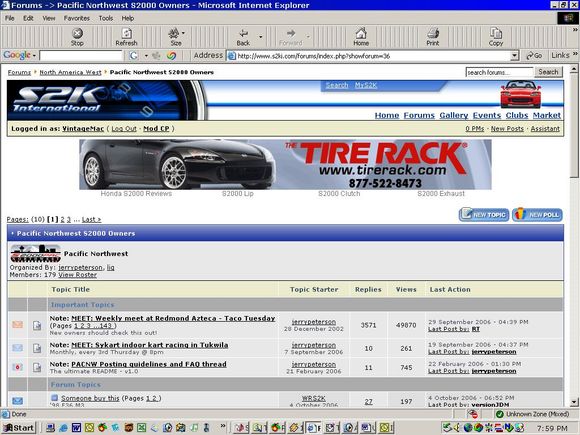Image resolution: width=580 pixels, height=435 pixels.
Task: Click North America West breadcrumb link
Action: [x=70, y=72]
